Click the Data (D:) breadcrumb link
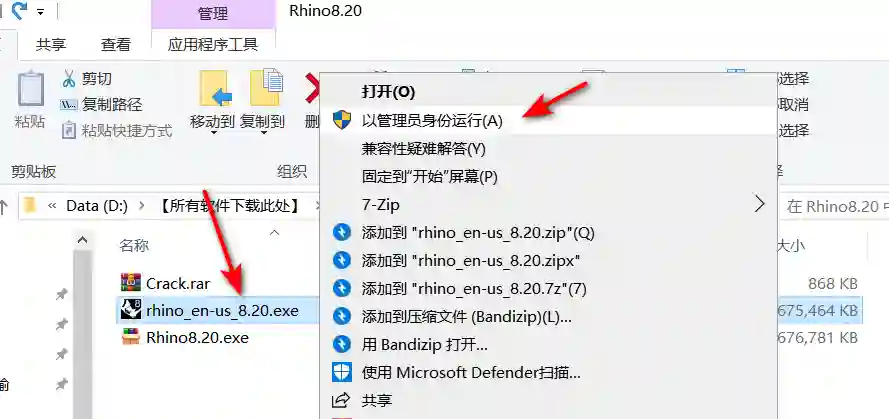Screen dimensions: 889x419 tap(97, 205)
